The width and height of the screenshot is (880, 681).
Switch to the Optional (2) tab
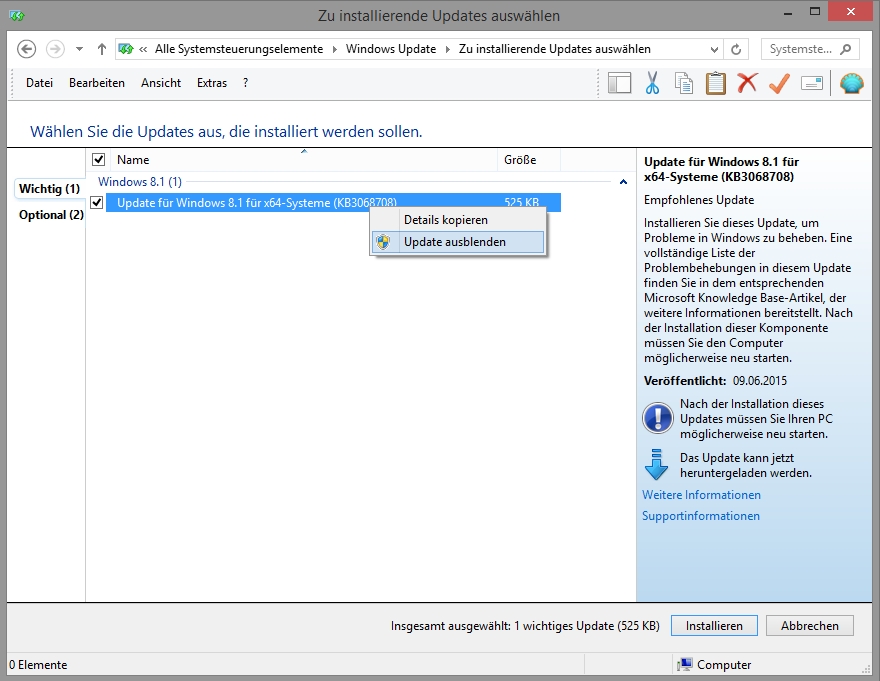pos(51,215)
